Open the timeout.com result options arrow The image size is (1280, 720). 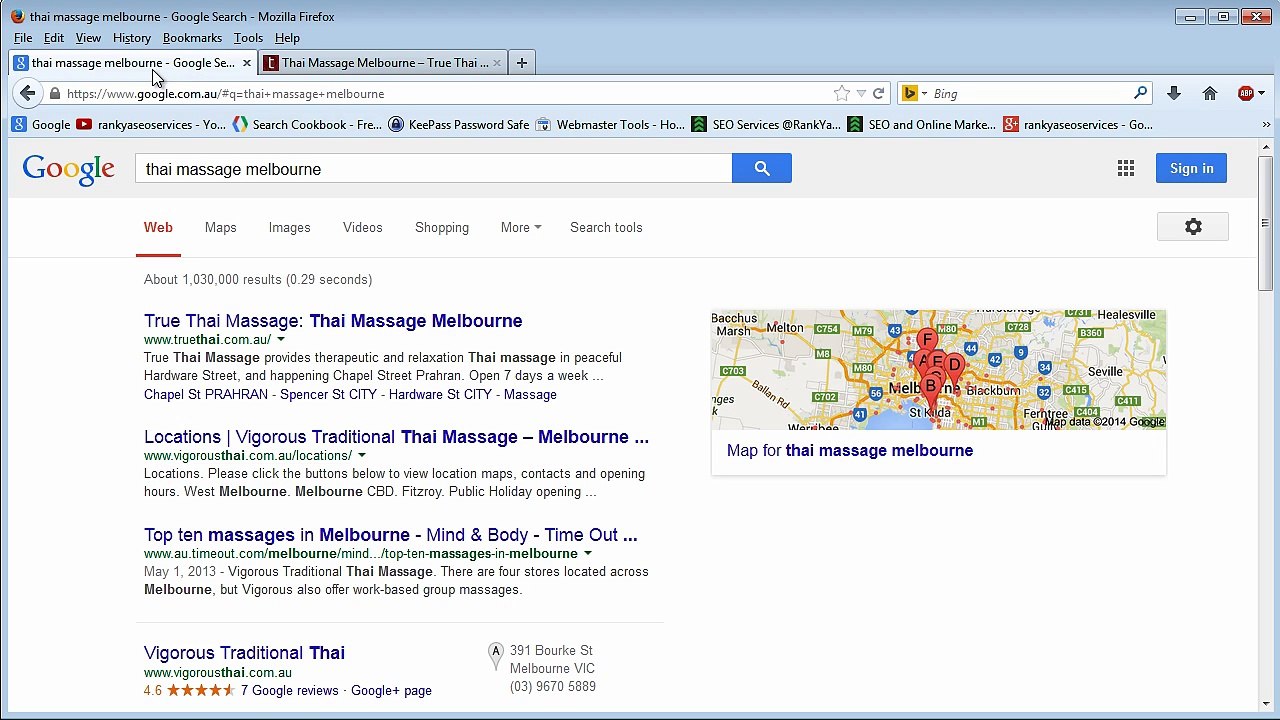[588, 554]
